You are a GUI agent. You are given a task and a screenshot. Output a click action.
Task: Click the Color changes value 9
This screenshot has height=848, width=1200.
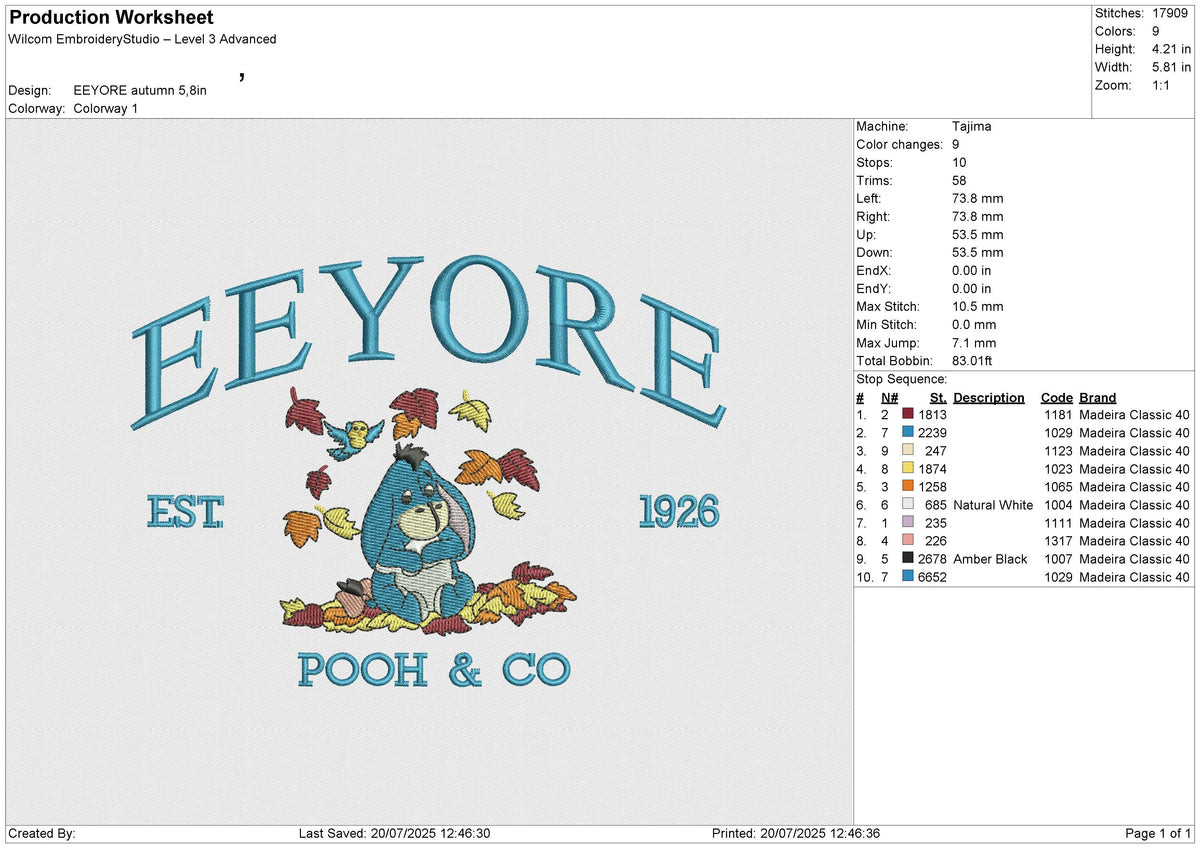(957, 145)
